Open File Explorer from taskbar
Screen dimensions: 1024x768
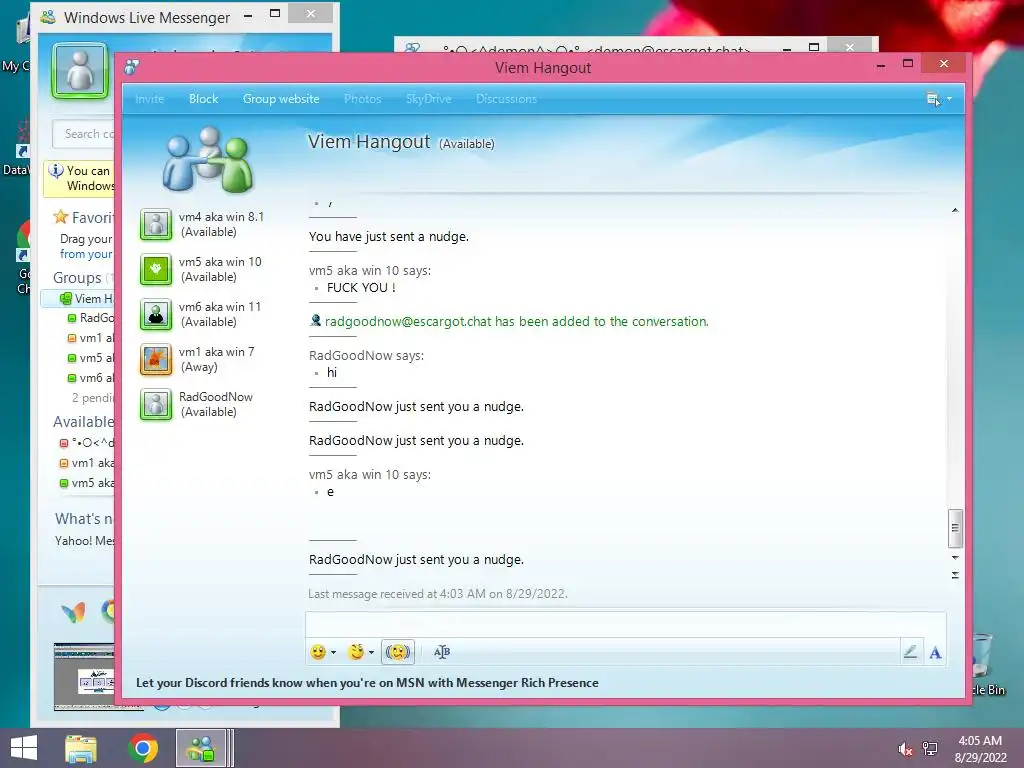click(x=81, y=748)
